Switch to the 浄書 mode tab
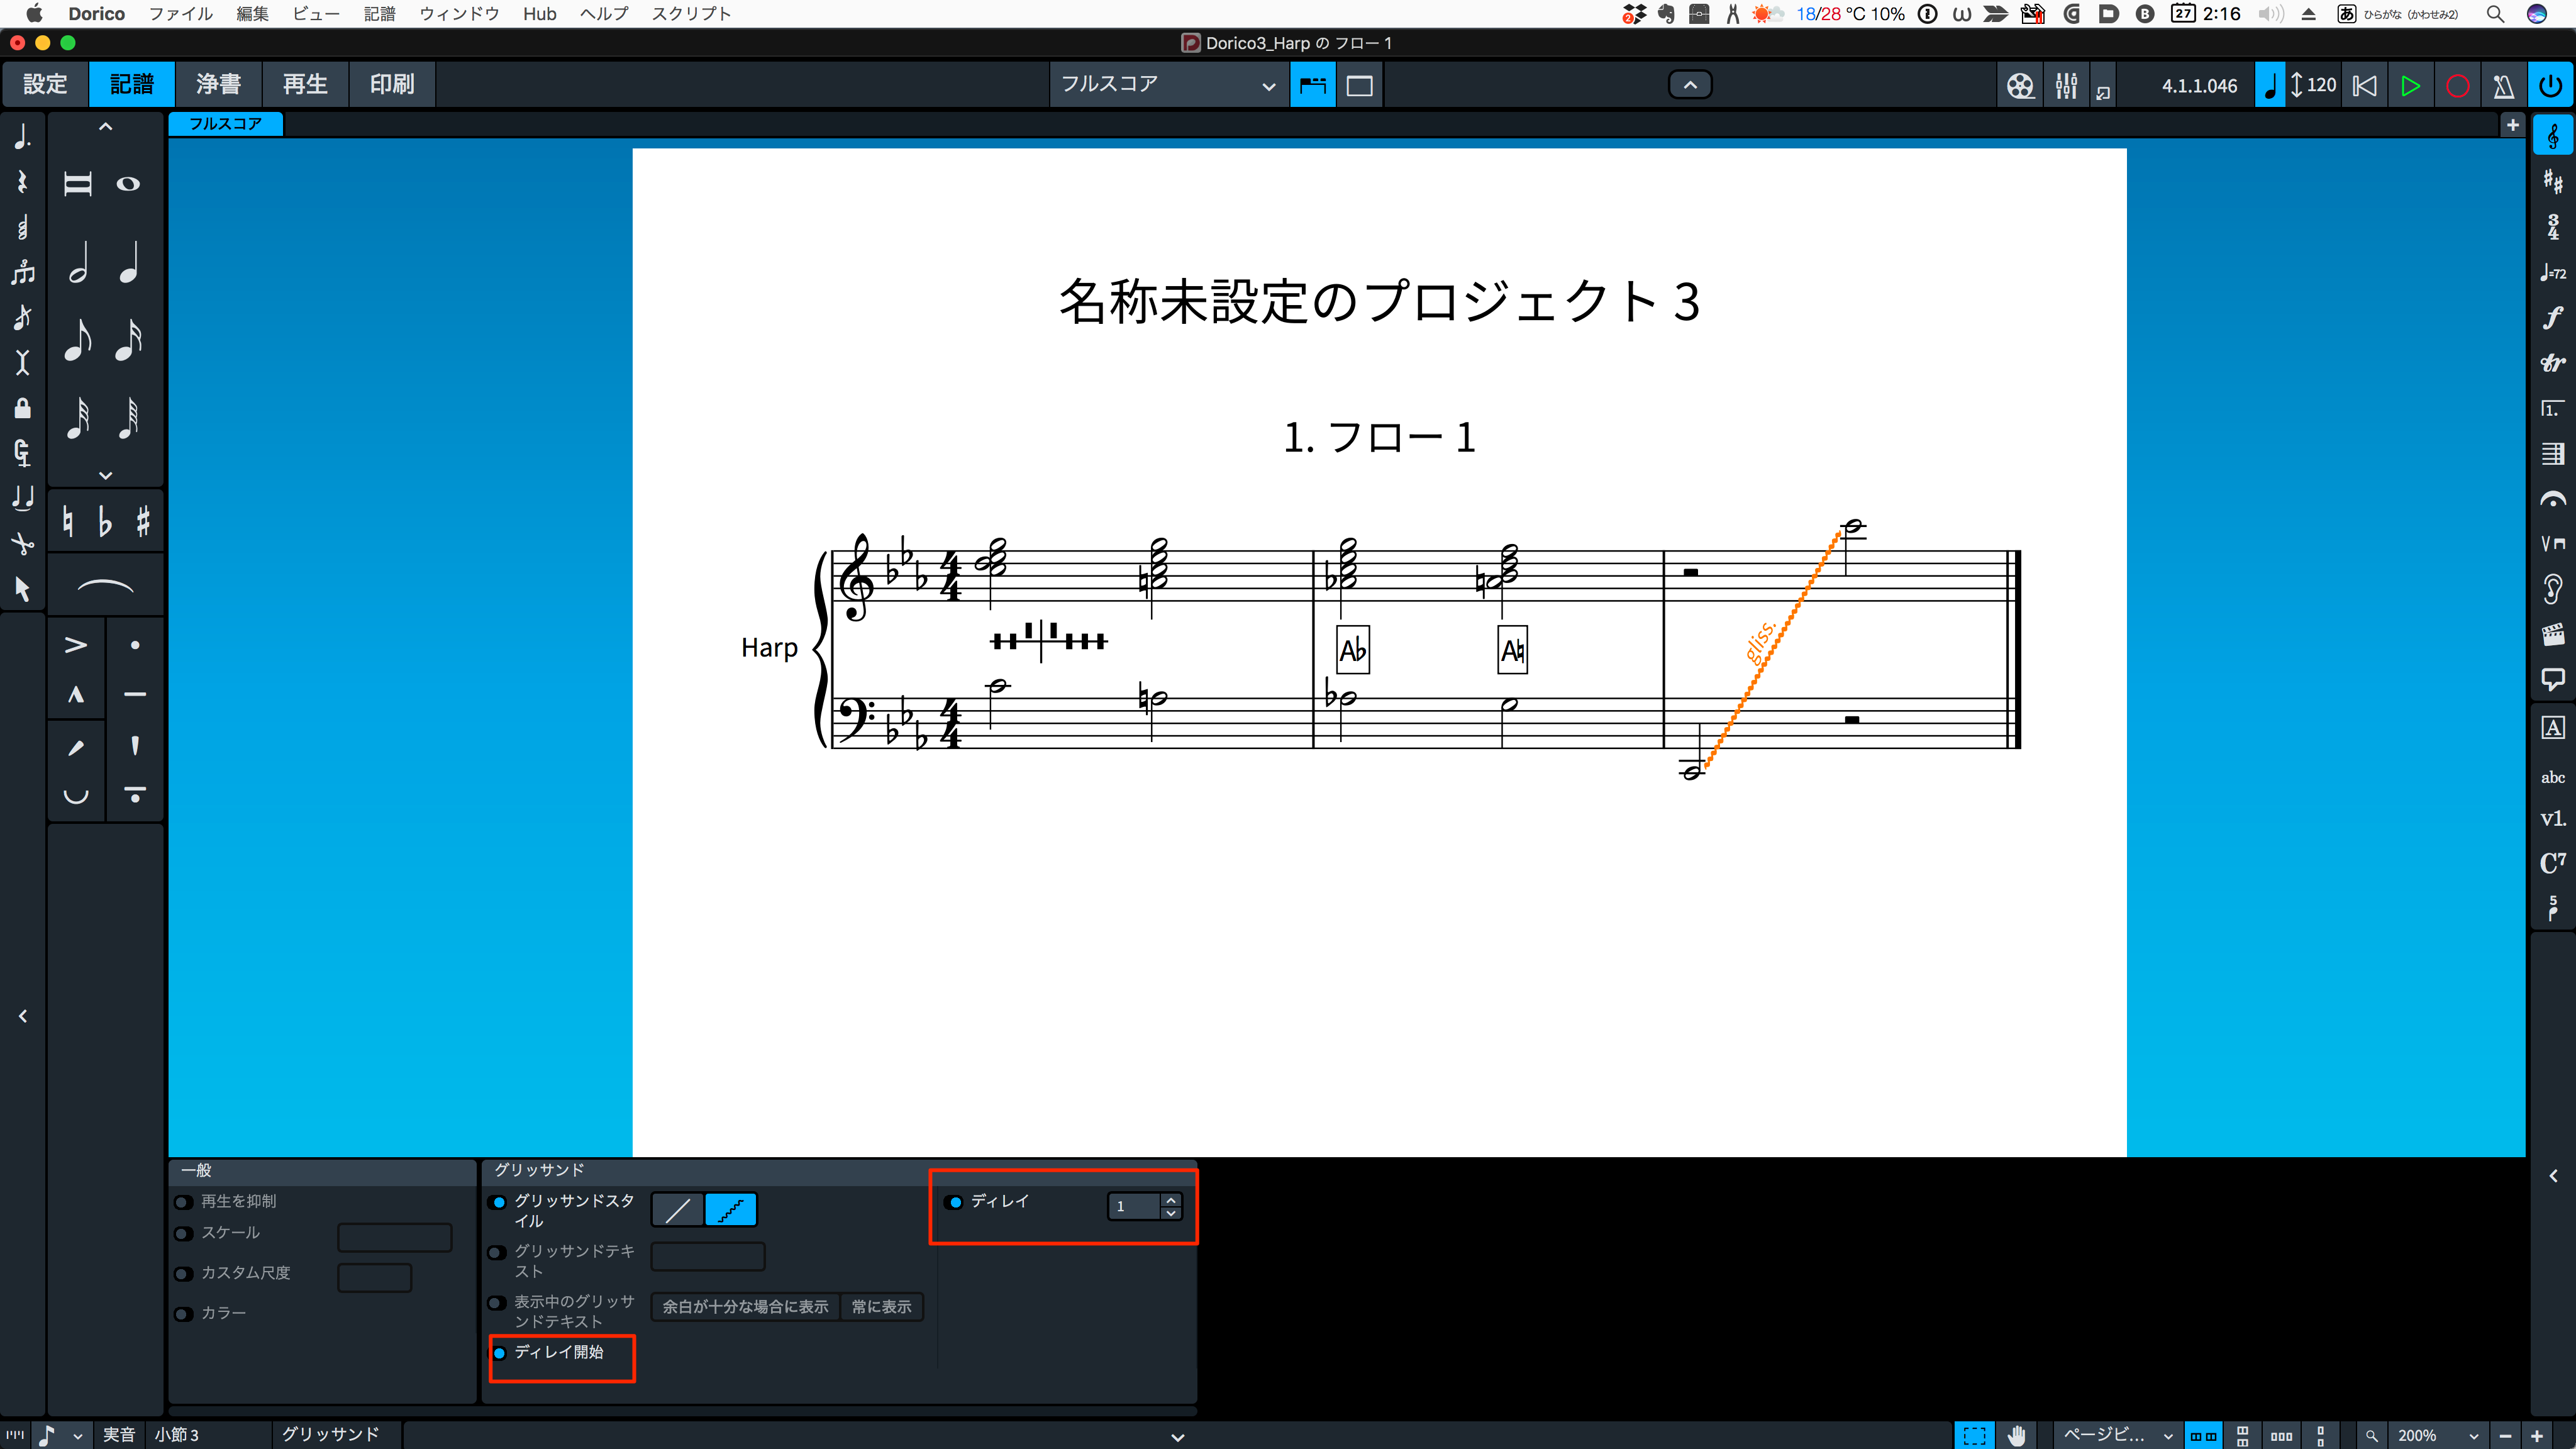The width and height of the screenshot is (2576, 1449). pyautogui.click(x=218, y=84)
